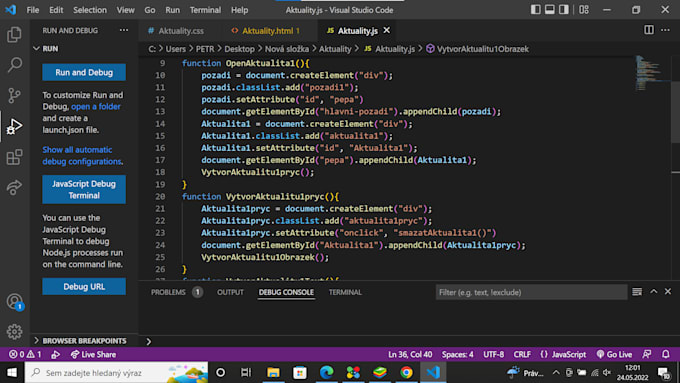Open Visual Studio Code taskbar icon
This screenshot has height=383, width=680.
(x=433, y=372)
